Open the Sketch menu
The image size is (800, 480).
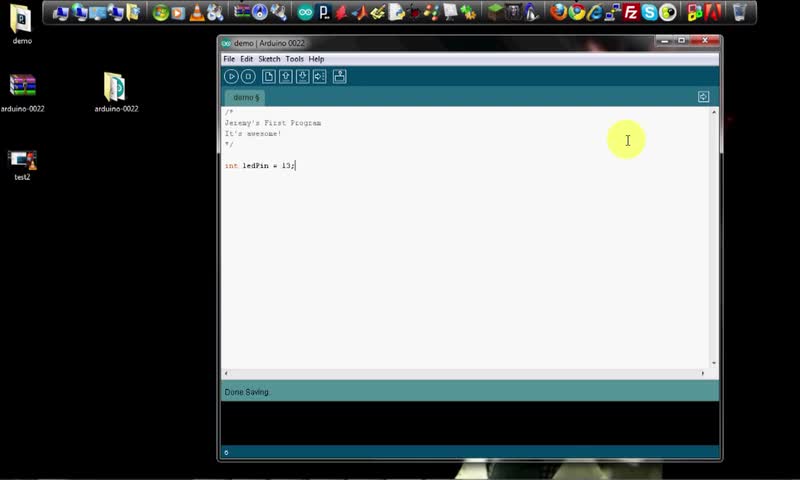coord(269,59)
